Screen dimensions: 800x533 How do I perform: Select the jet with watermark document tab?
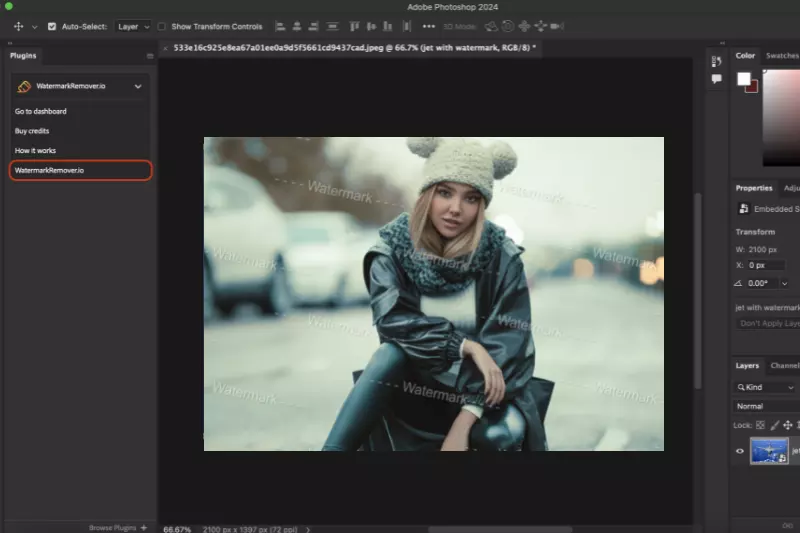355,48
